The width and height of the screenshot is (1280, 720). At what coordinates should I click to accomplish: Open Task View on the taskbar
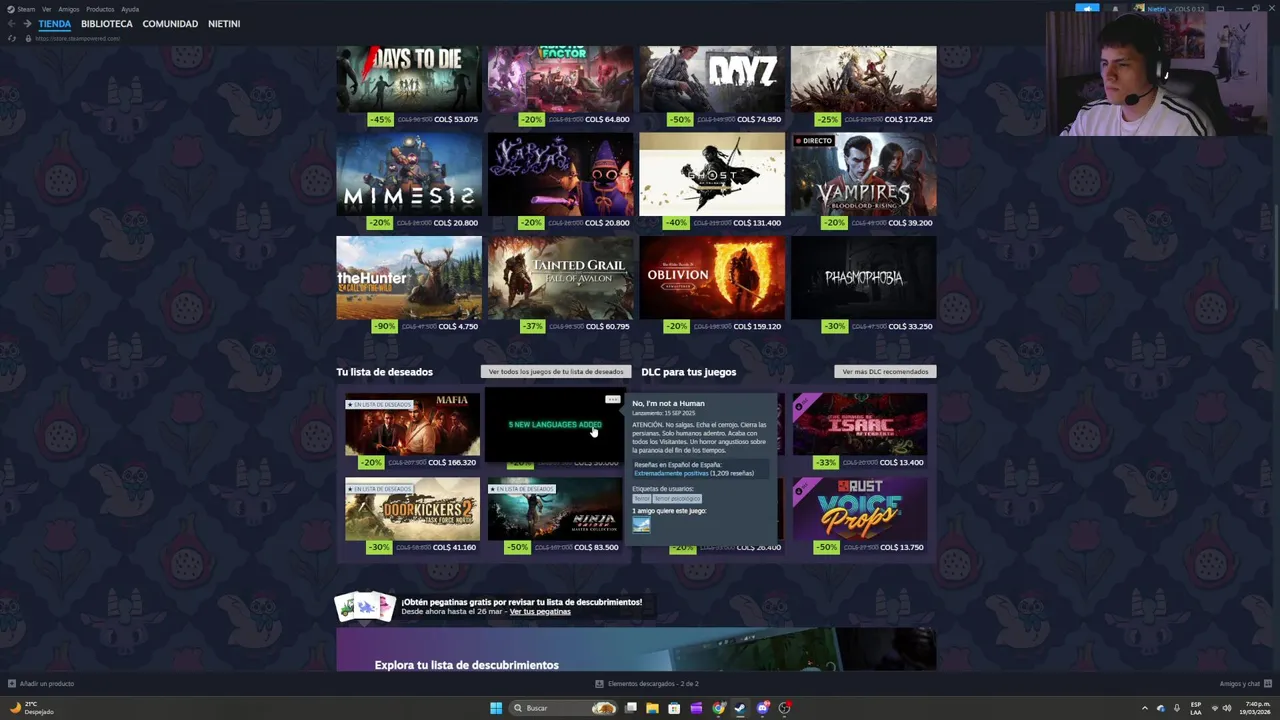point(631,708)
